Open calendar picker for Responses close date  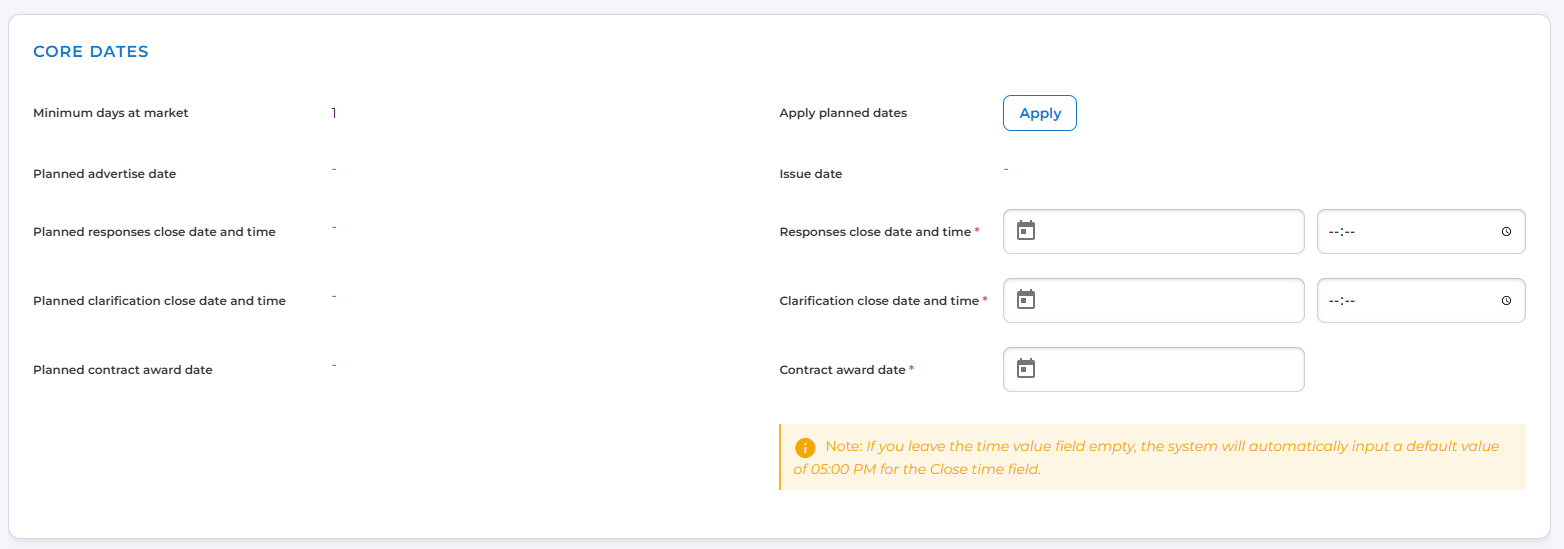tap(1026, 231)
